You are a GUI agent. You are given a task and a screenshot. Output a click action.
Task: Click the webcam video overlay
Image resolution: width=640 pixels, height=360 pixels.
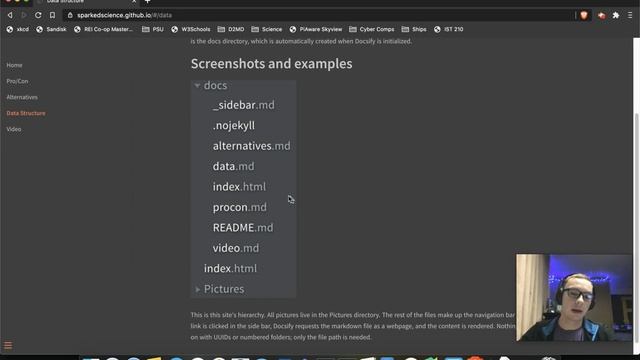574,298
